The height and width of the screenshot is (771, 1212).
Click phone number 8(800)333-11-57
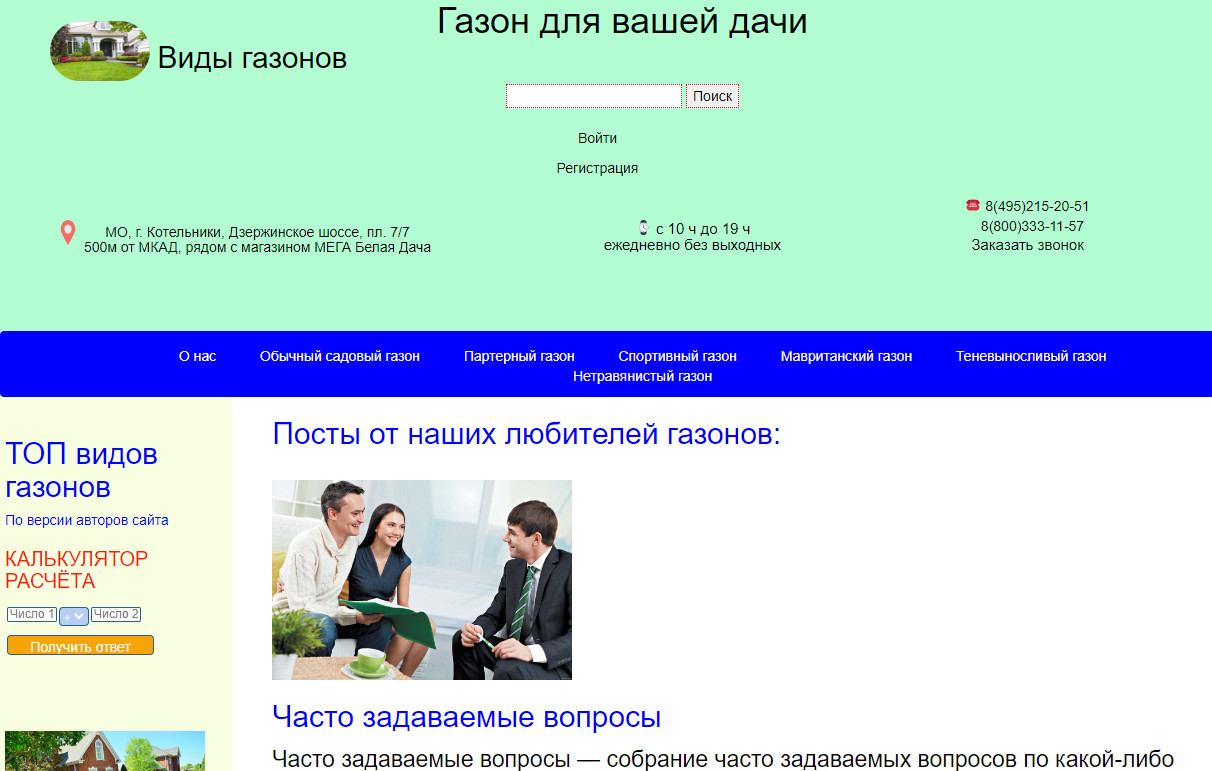pos(1032,226)
